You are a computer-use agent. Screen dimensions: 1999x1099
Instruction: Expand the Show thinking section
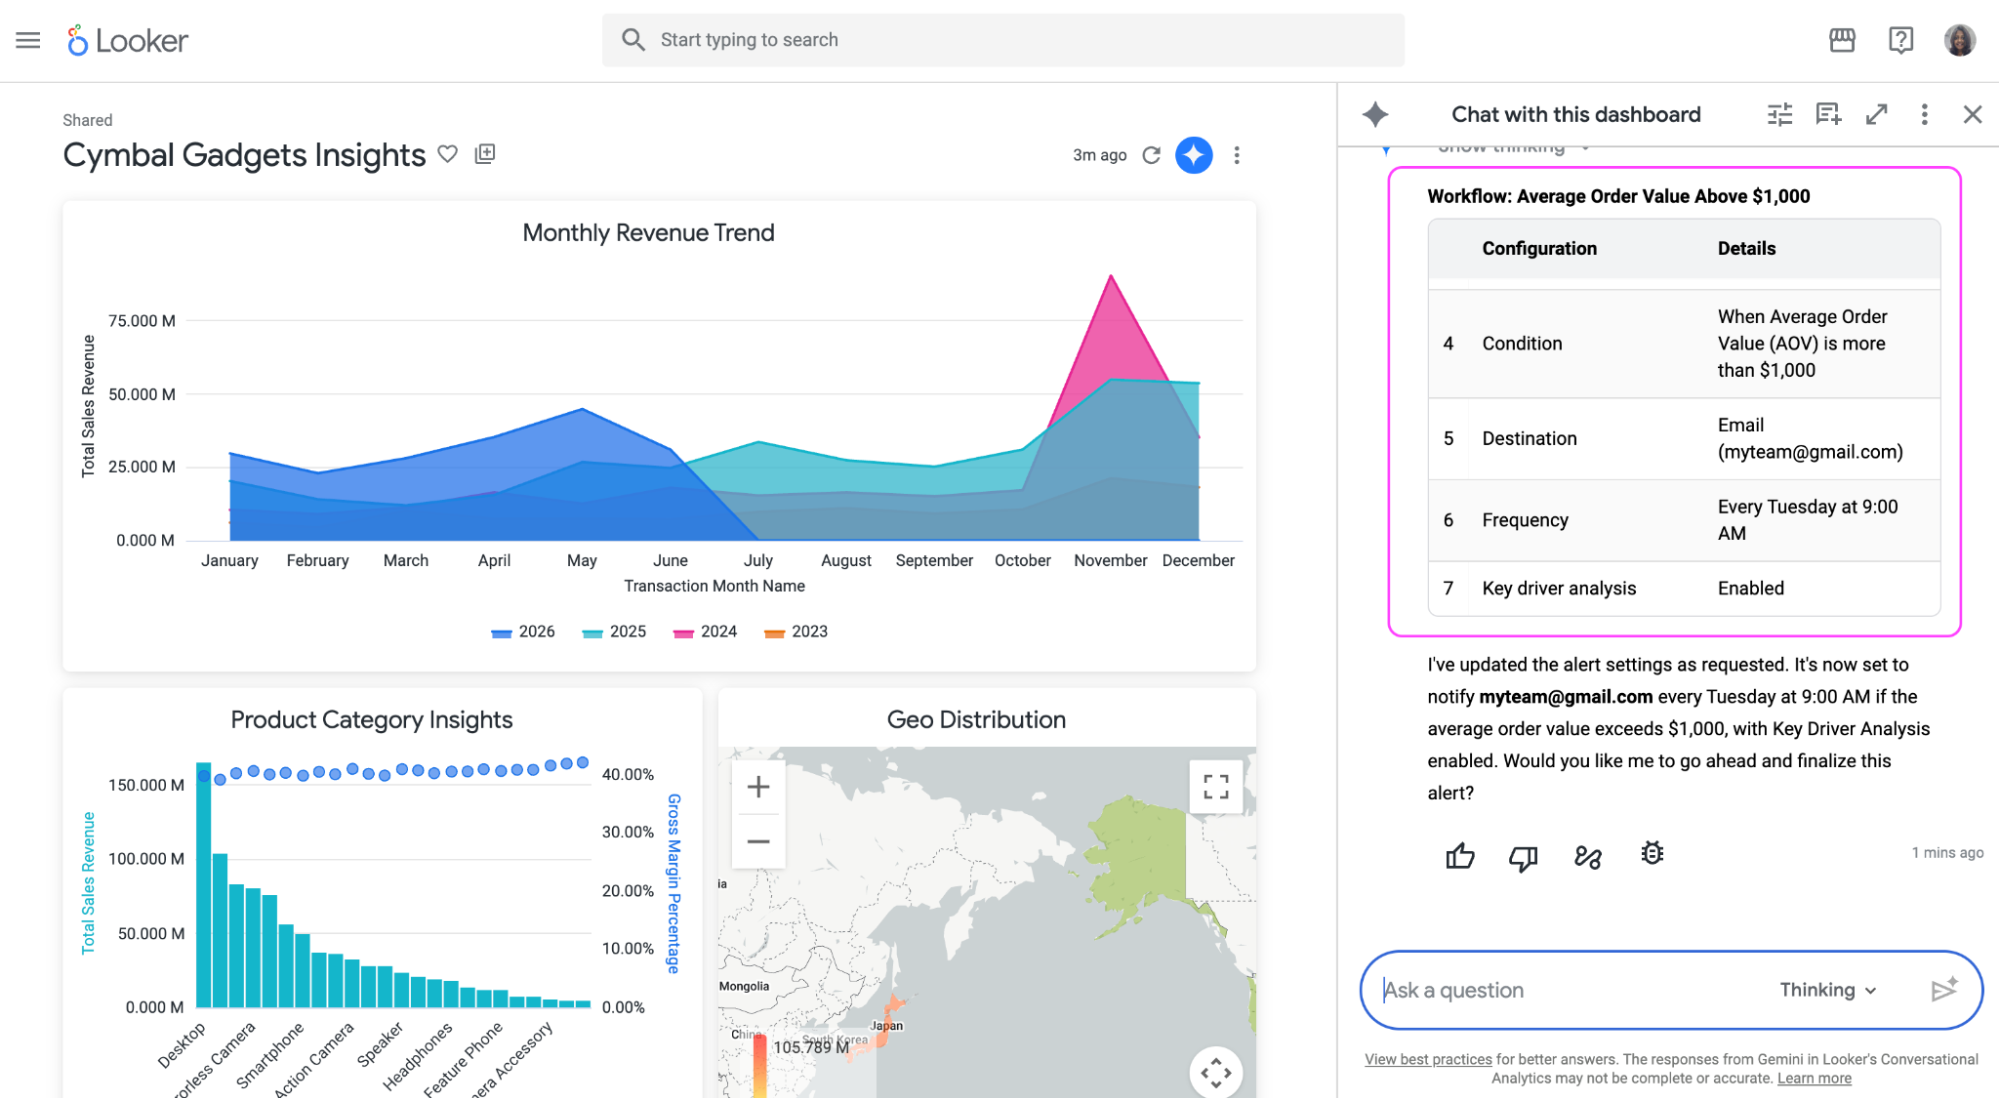1512,148
